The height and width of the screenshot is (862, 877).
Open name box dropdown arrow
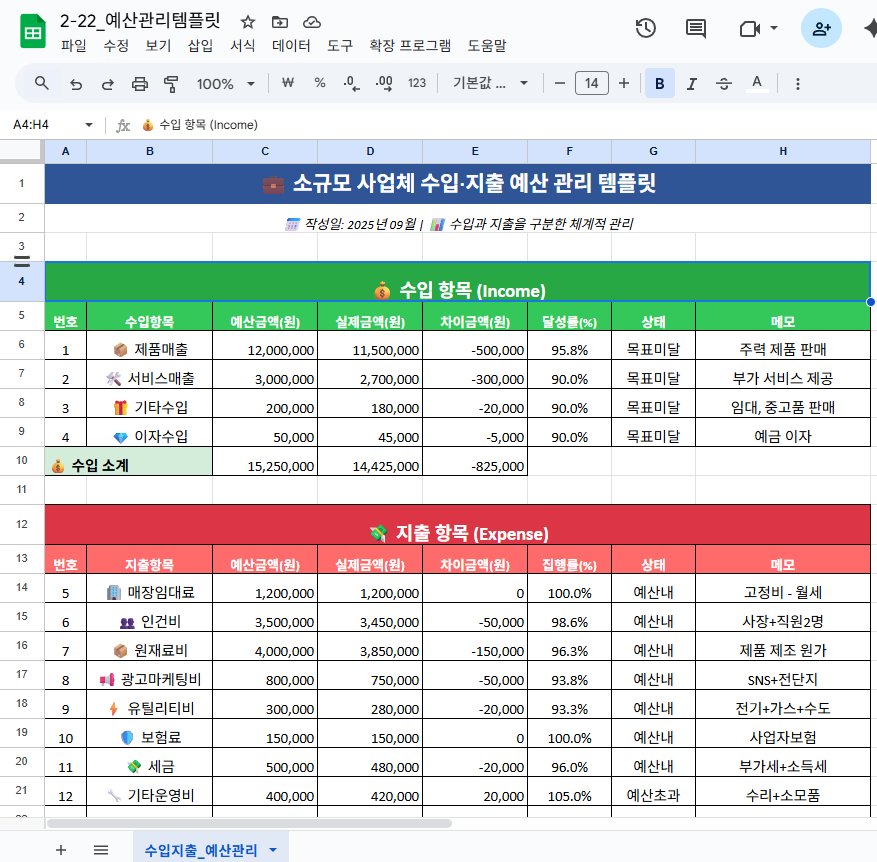88,124
